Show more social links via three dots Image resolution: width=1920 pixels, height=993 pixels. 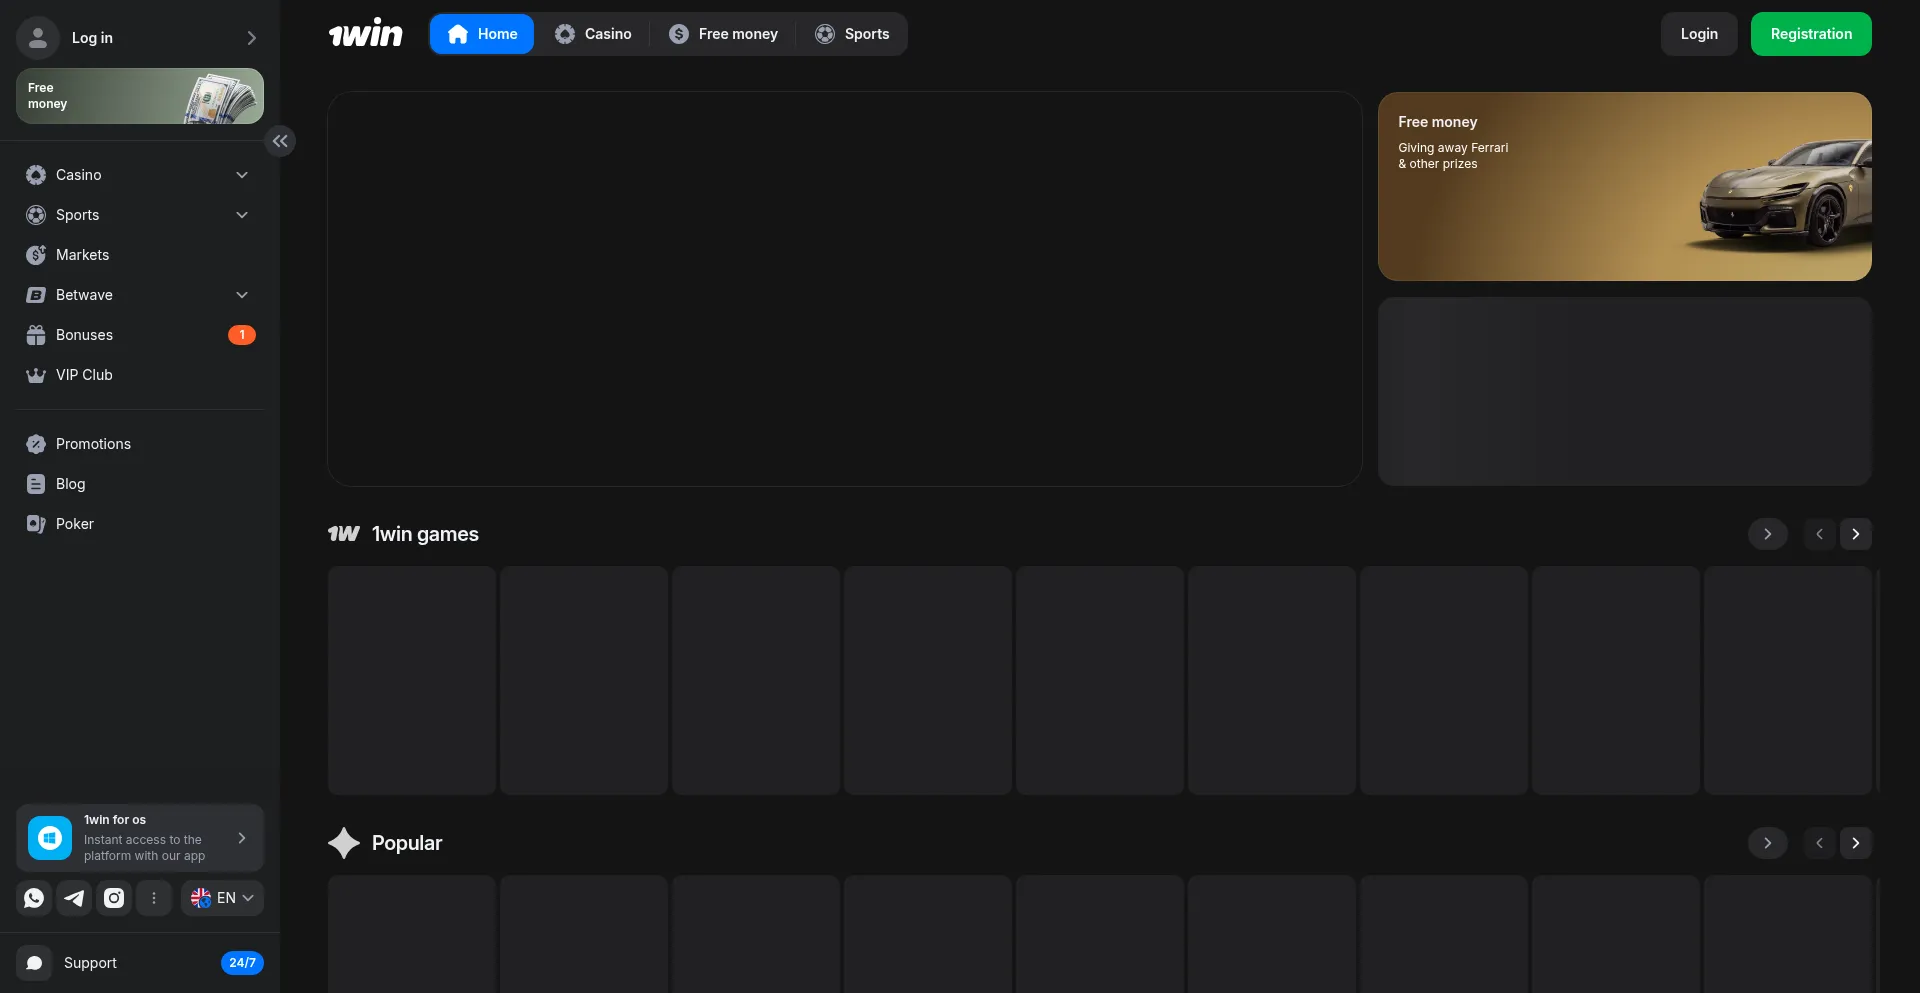pos(154,898)
